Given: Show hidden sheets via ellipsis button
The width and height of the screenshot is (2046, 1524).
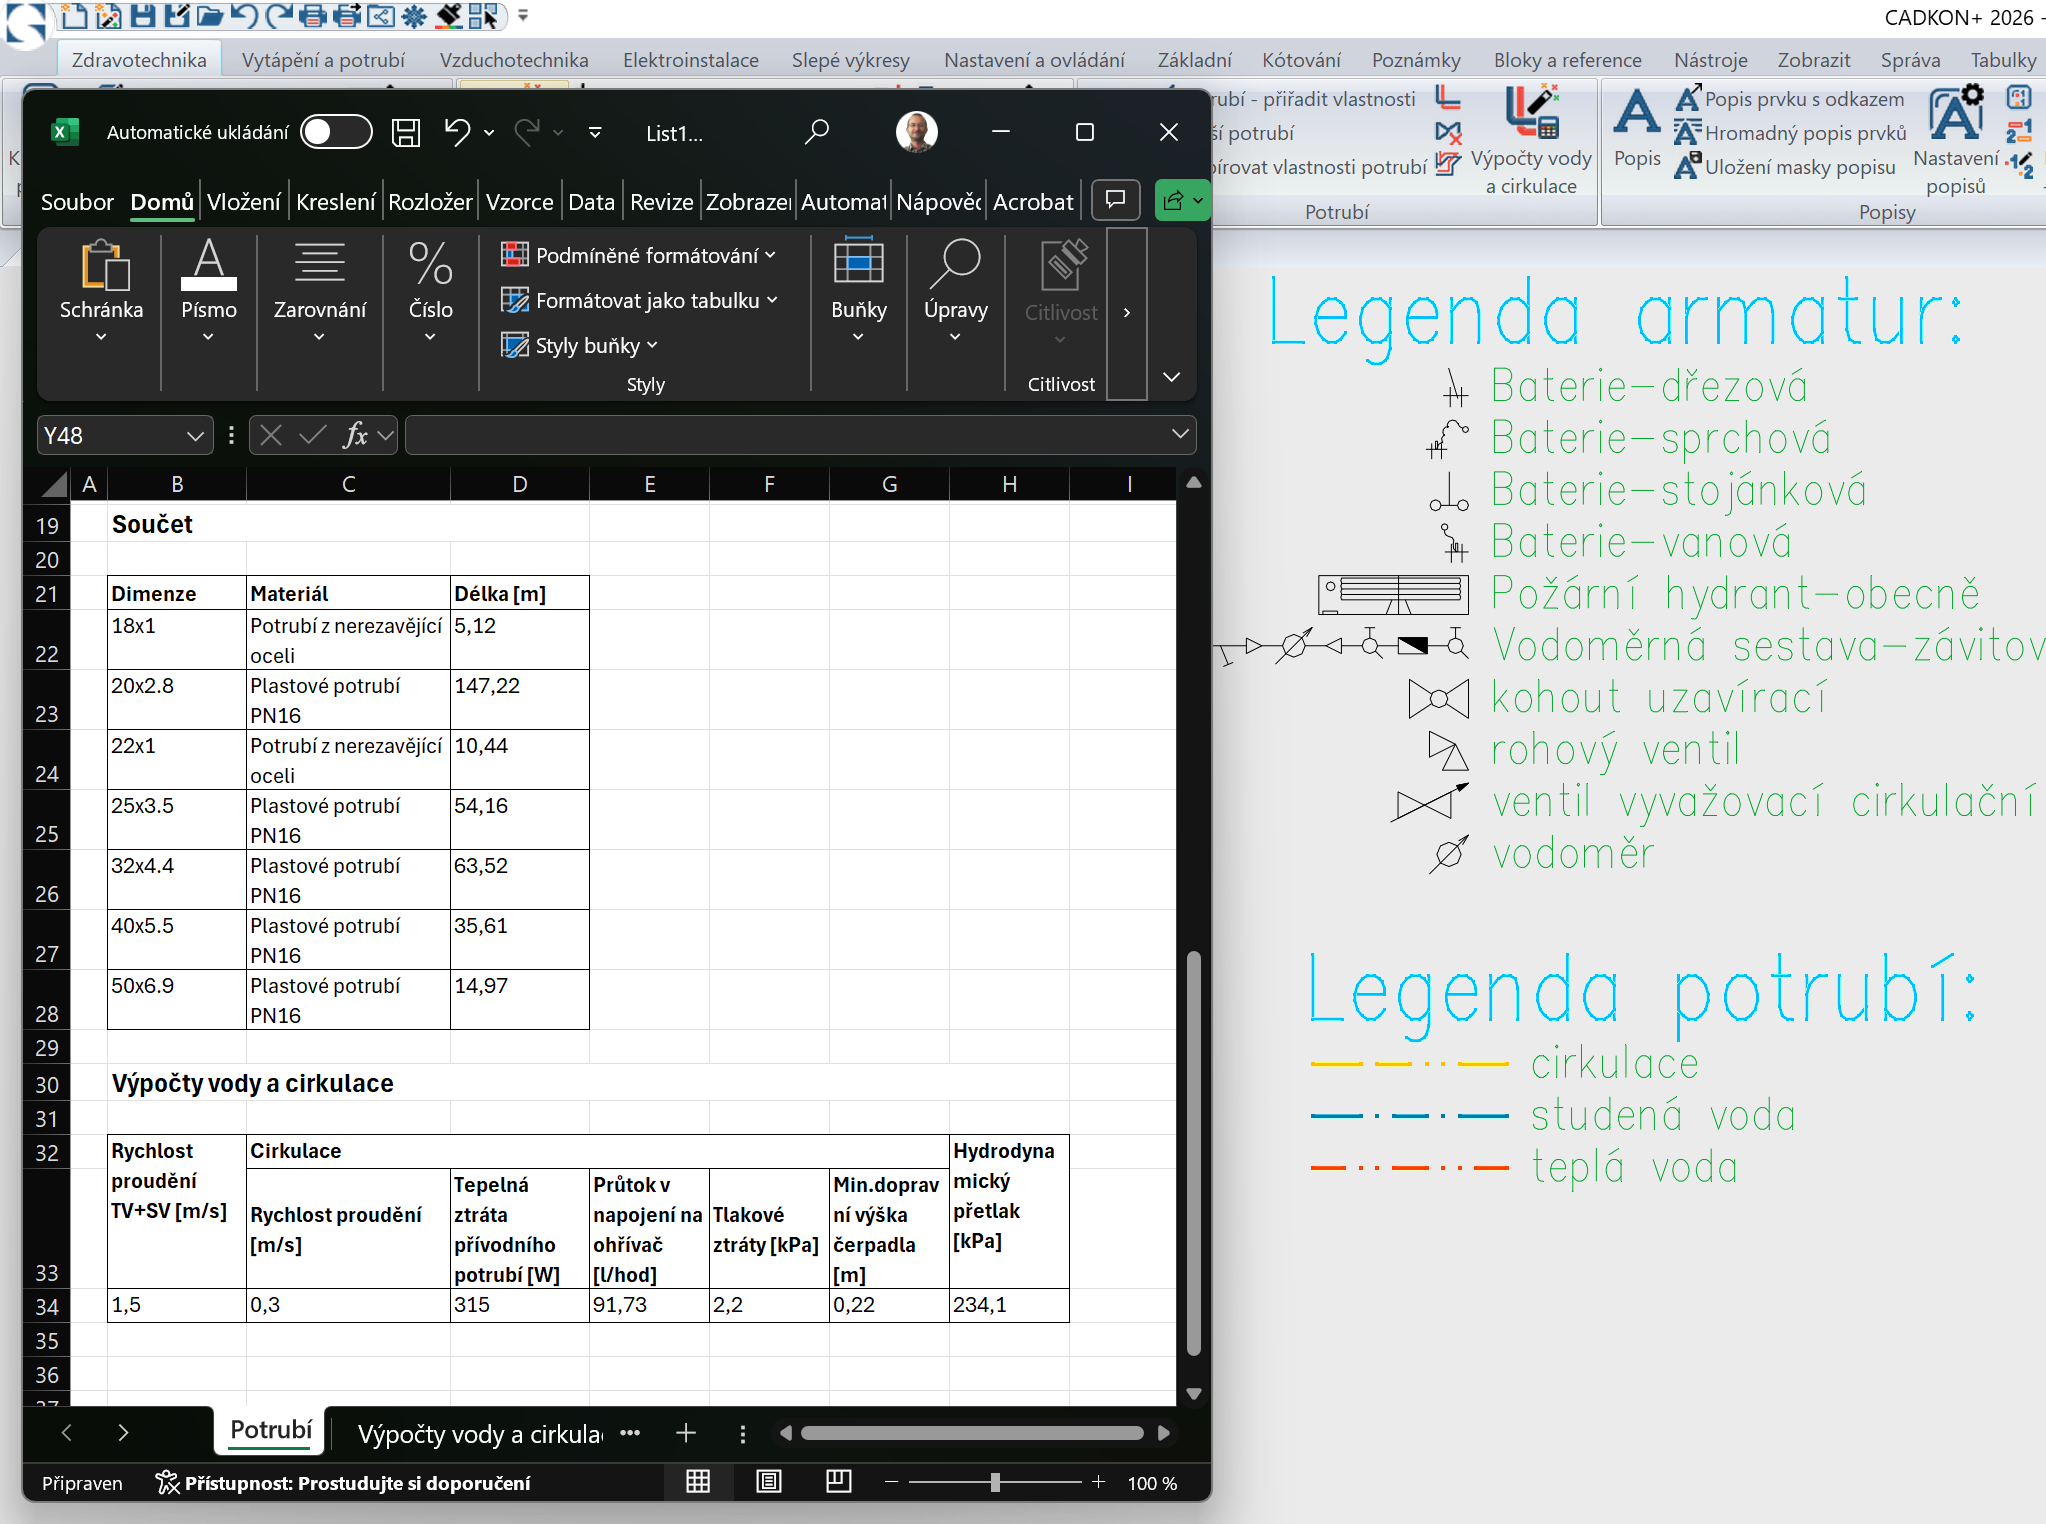Looking at the screenshot, I should click(630, 1433).
